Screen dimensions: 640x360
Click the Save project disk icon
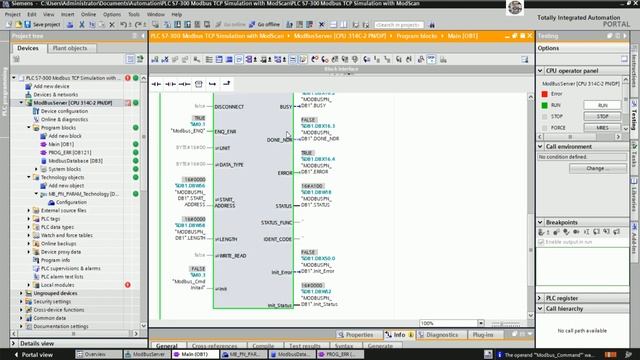(27, 24)
